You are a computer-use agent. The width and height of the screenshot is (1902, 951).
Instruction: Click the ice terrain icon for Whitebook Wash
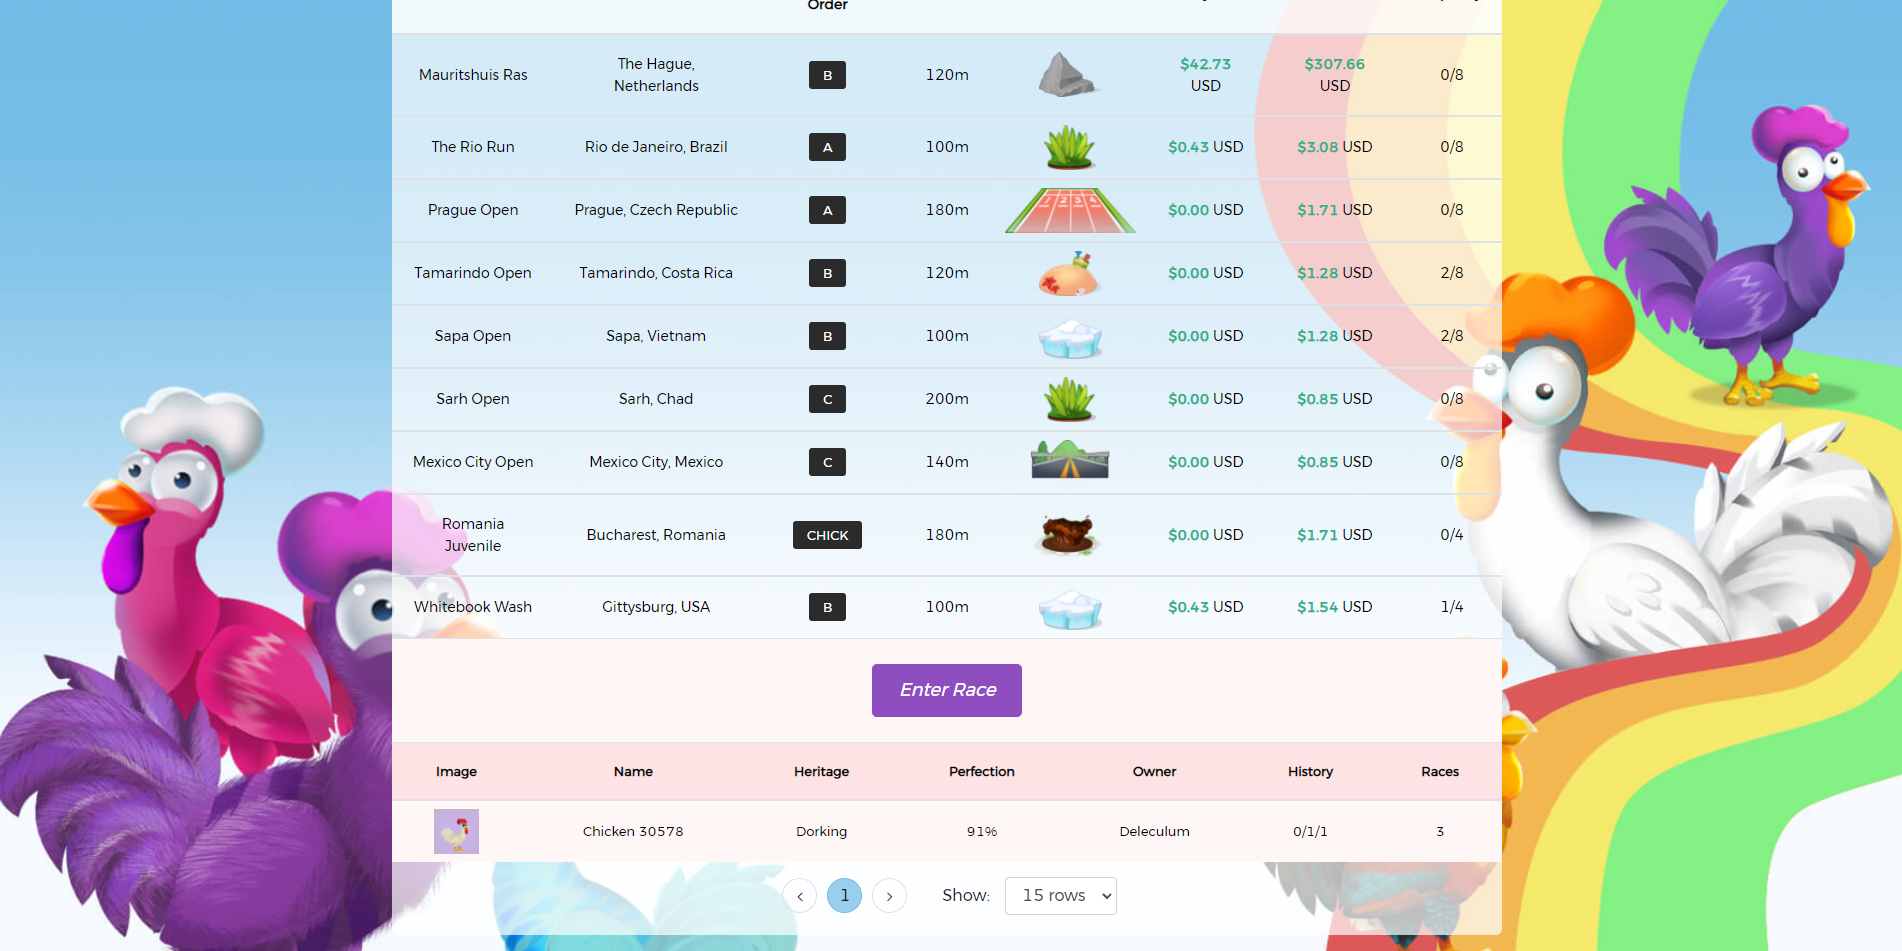click(1069, 608)
